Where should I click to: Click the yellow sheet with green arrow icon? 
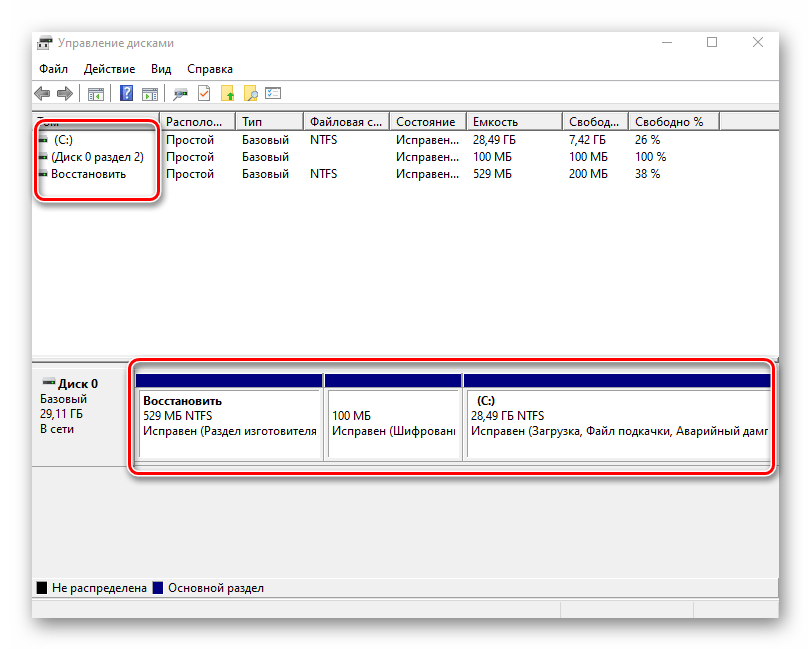point(227,94)
